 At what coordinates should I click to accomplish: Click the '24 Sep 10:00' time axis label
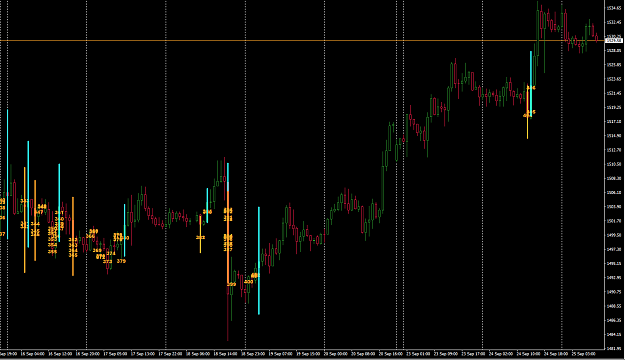pos(529,354)
